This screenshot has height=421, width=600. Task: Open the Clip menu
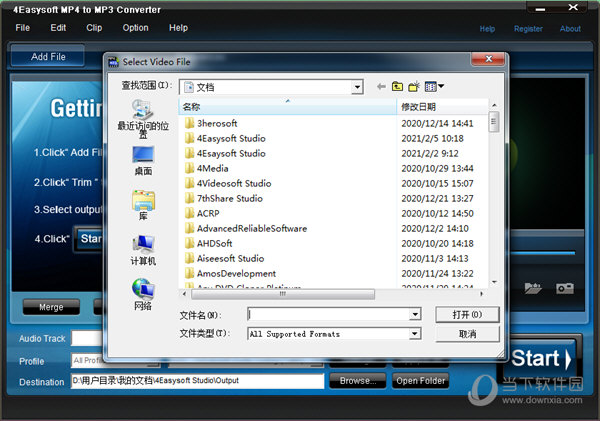[x=94, y=28]
